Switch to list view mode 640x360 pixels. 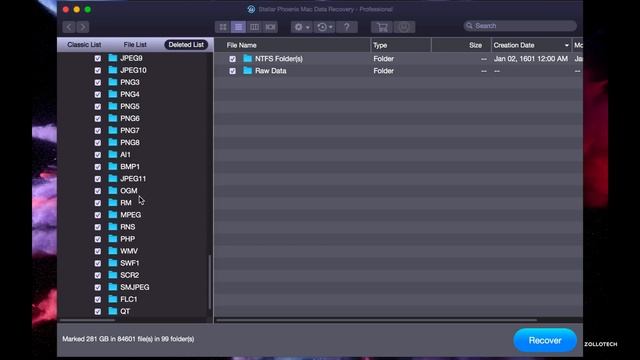238,27
